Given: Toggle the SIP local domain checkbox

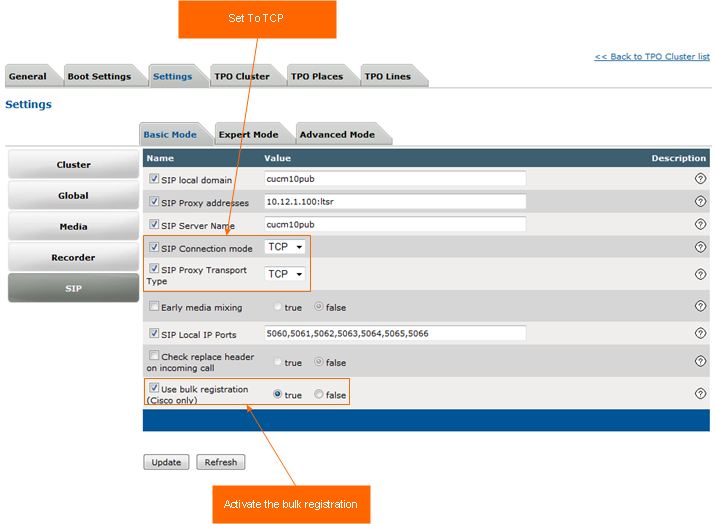Looking at the screenshot, I should pos(154,178).
